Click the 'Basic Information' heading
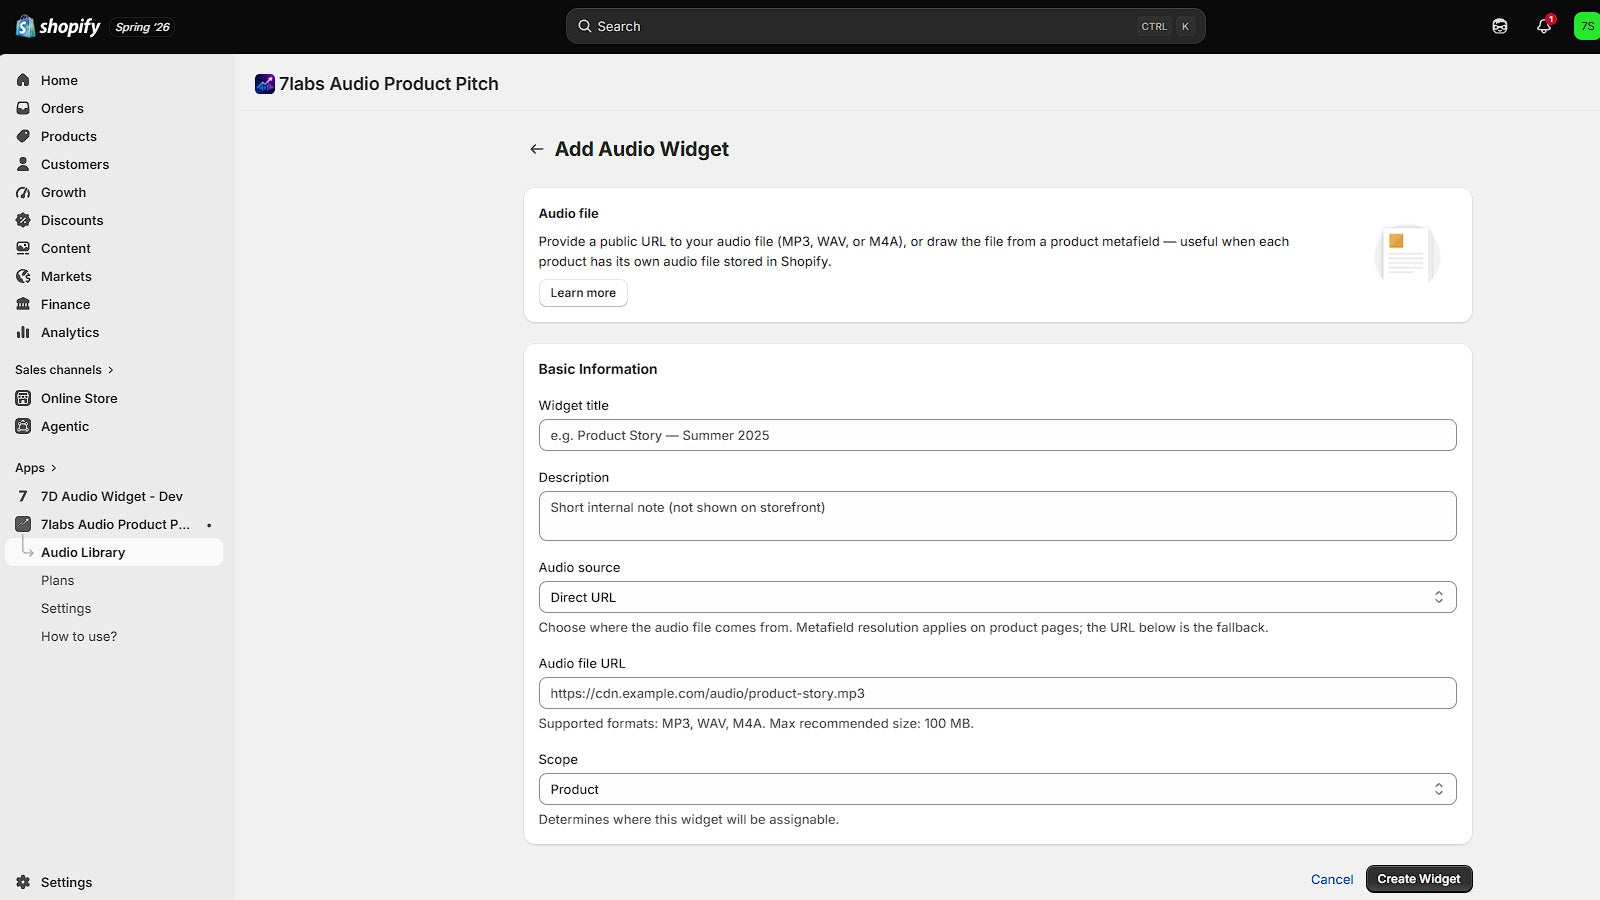This screenshot has height=900, width=1600. pyautogui.click(x=598, y=369)
